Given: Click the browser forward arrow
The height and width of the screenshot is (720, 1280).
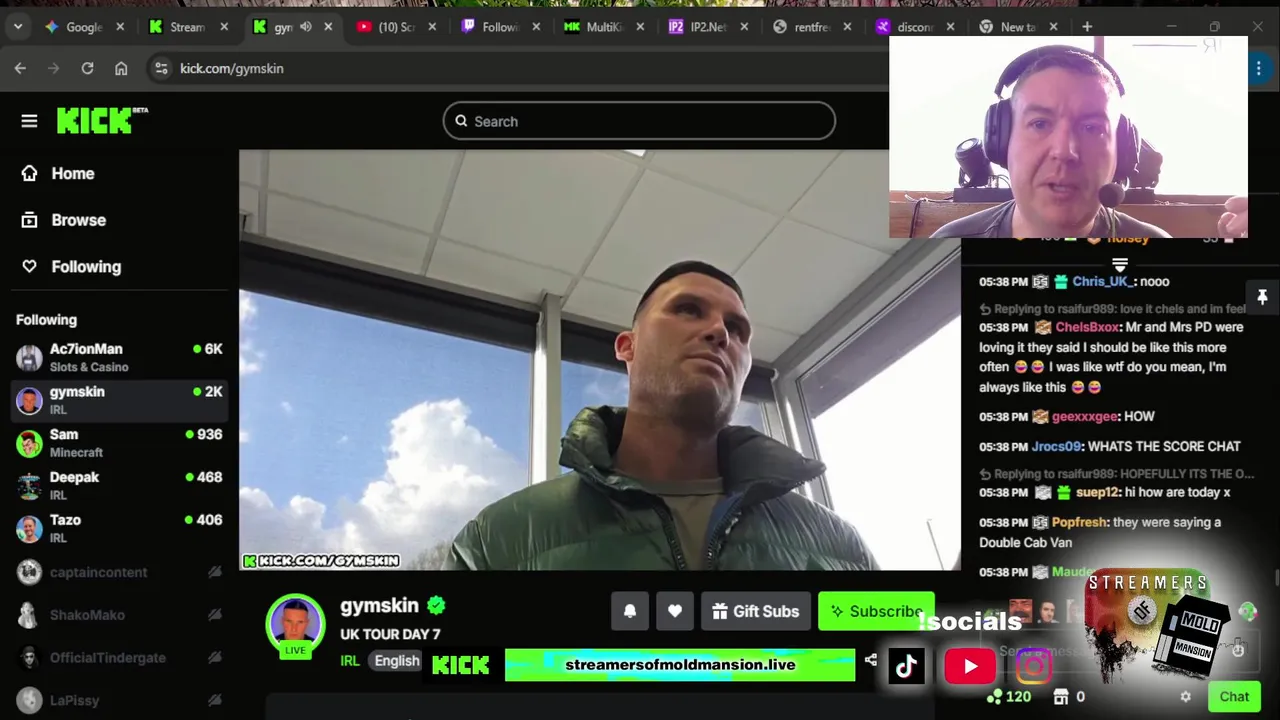Looking at the screenshot, I should (54, 68).
